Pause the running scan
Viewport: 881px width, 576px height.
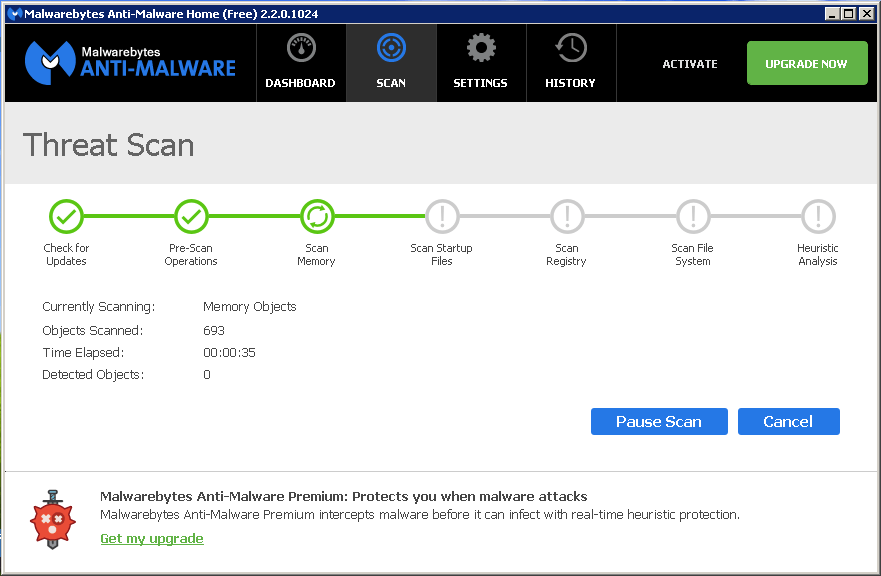tap(659, 421)
